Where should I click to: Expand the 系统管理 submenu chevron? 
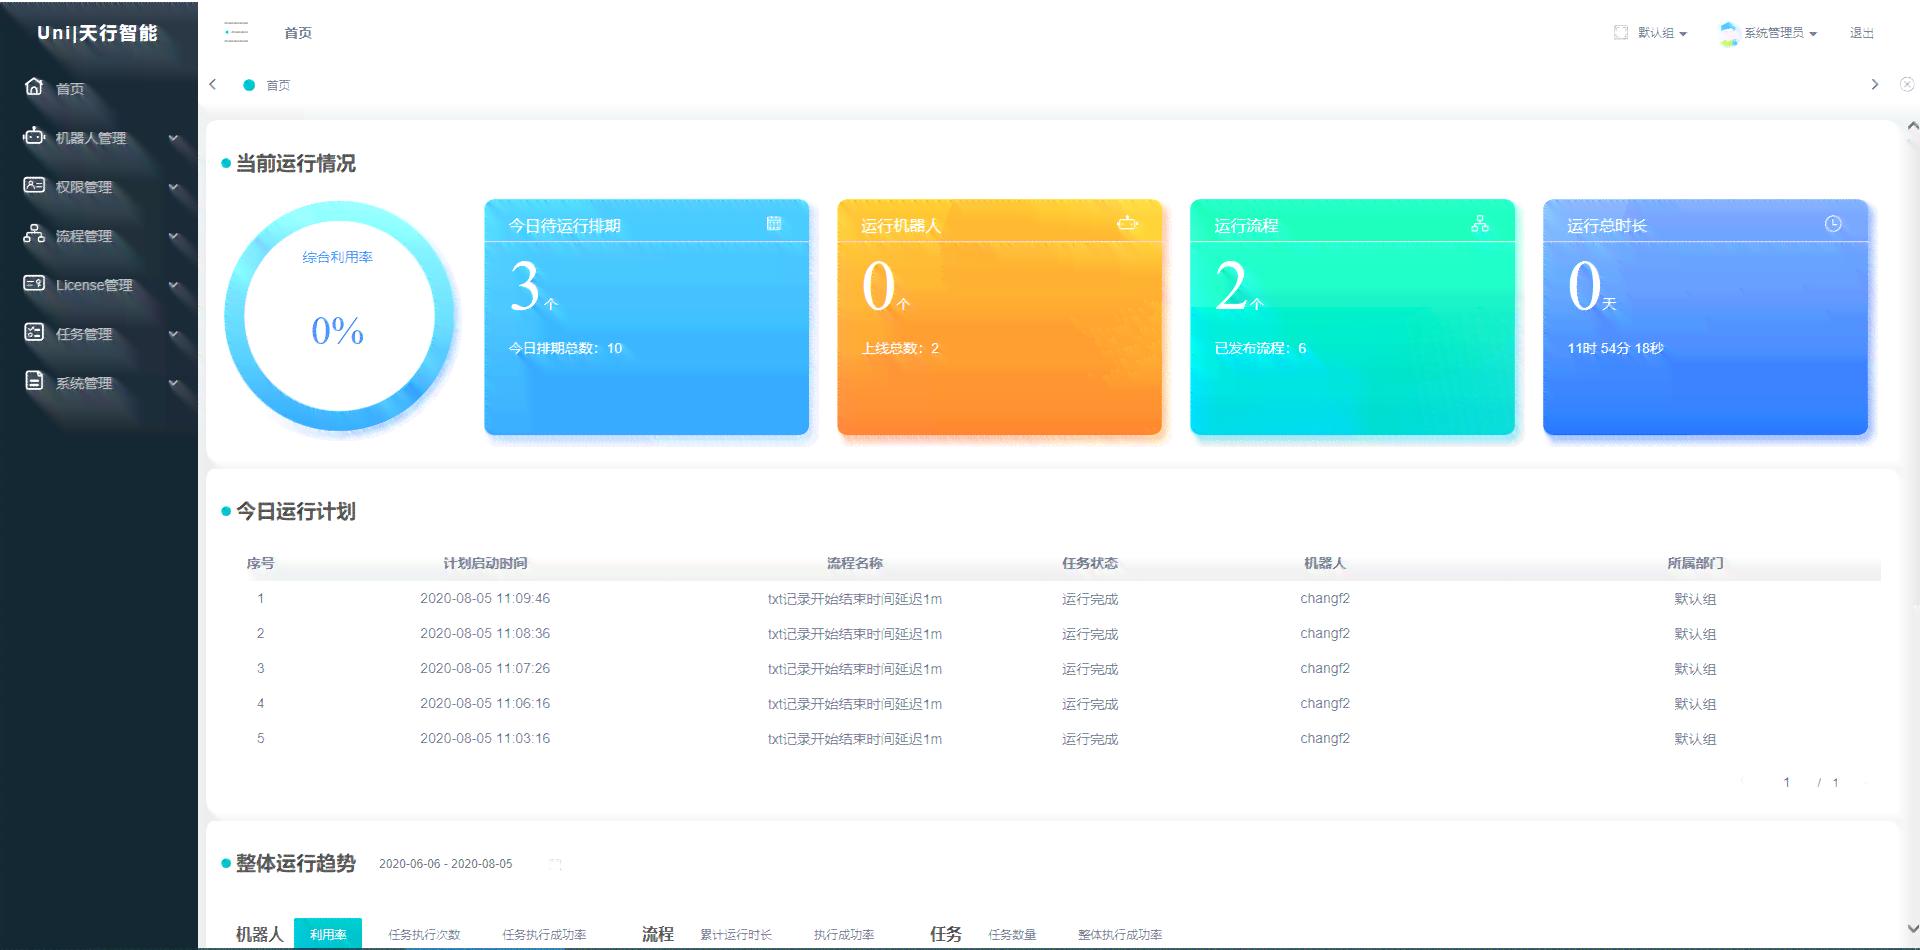tap(173, 383)
